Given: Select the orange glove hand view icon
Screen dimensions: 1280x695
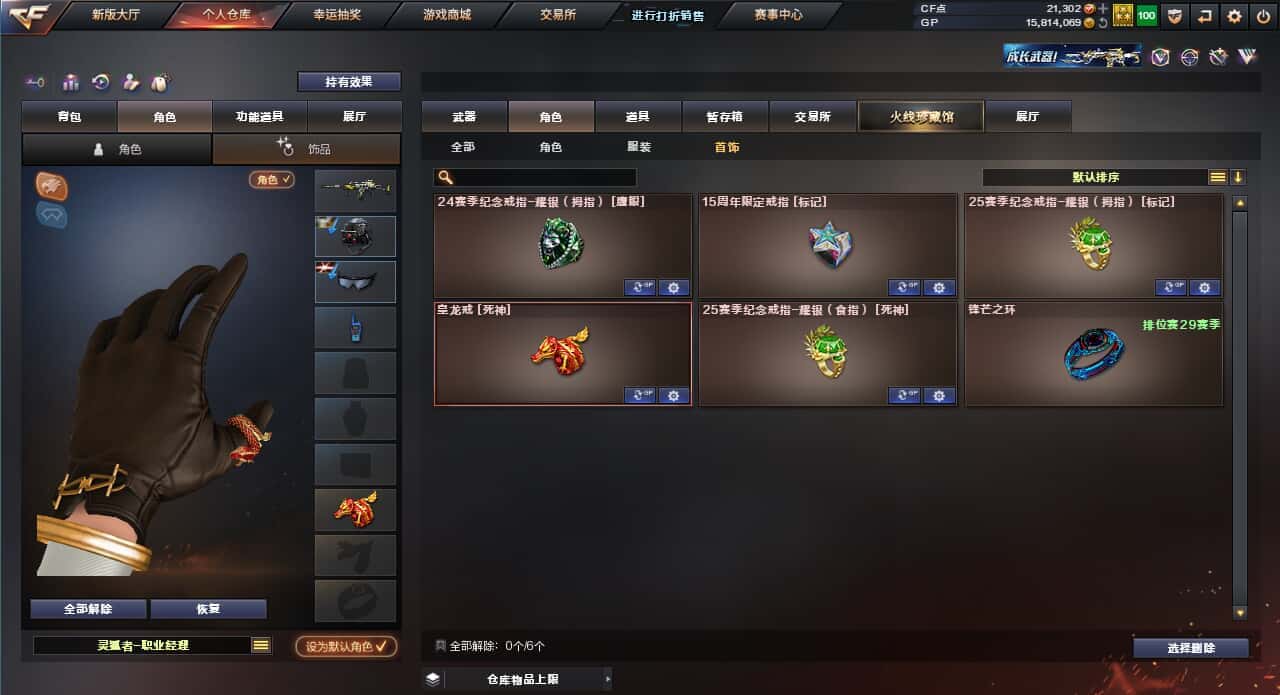Looking at the screenshot, I should tap(51, 185).
